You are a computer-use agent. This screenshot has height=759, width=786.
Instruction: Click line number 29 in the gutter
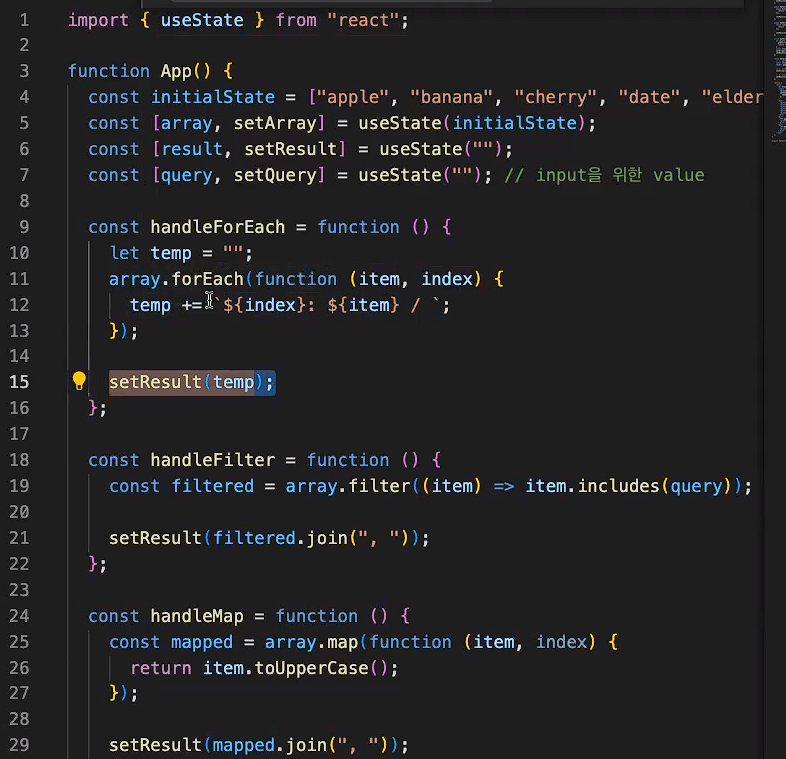[x=19, y=745]
